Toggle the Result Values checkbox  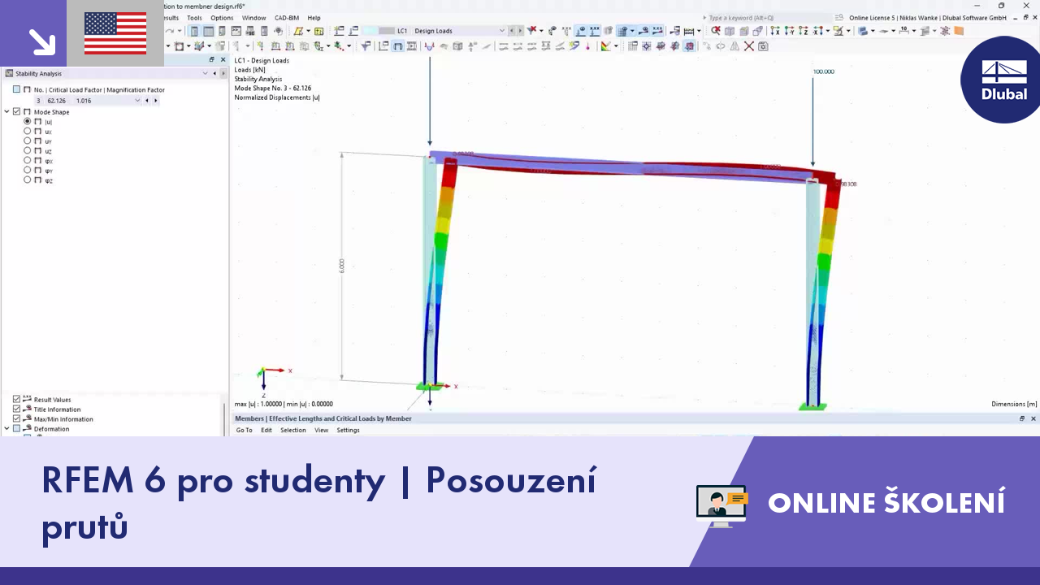pos(17,399)
